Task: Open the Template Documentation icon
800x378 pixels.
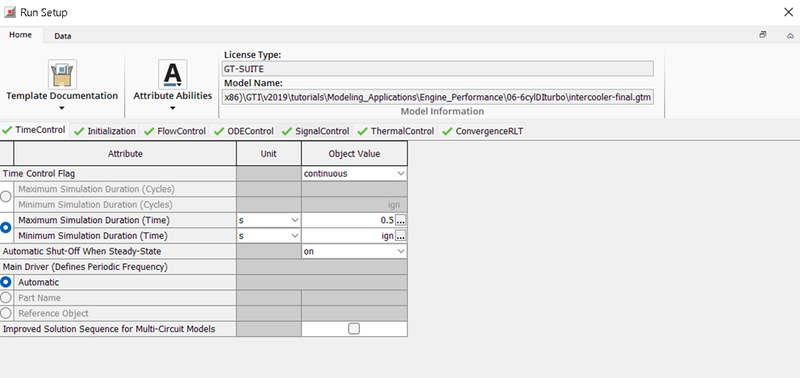Action: [x=62, y=74]
